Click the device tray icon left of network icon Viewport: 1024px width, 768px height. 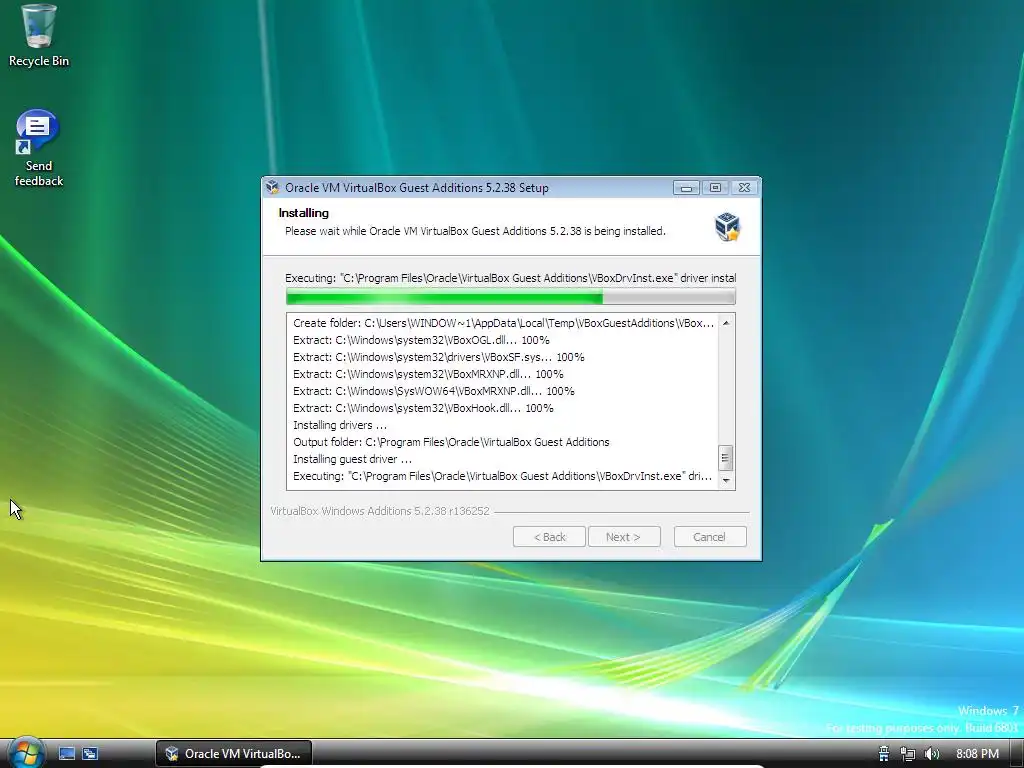pos(884,754)
